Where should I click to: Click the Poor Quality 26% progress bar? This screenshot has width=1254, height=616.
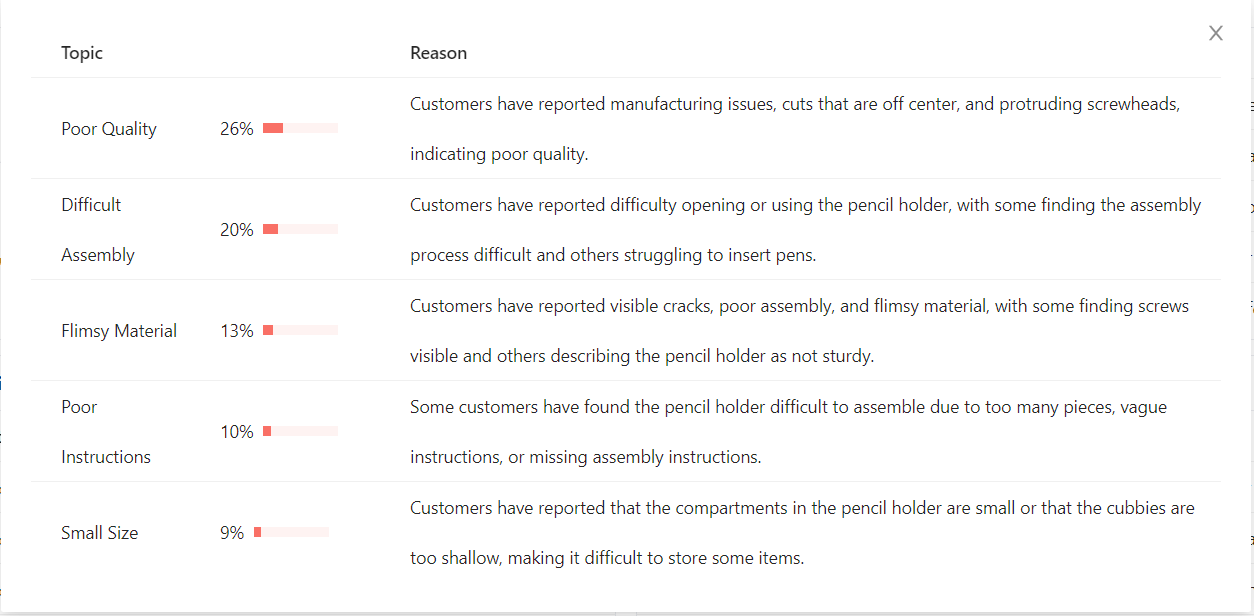pyautogui.click(x=300, y=128)
